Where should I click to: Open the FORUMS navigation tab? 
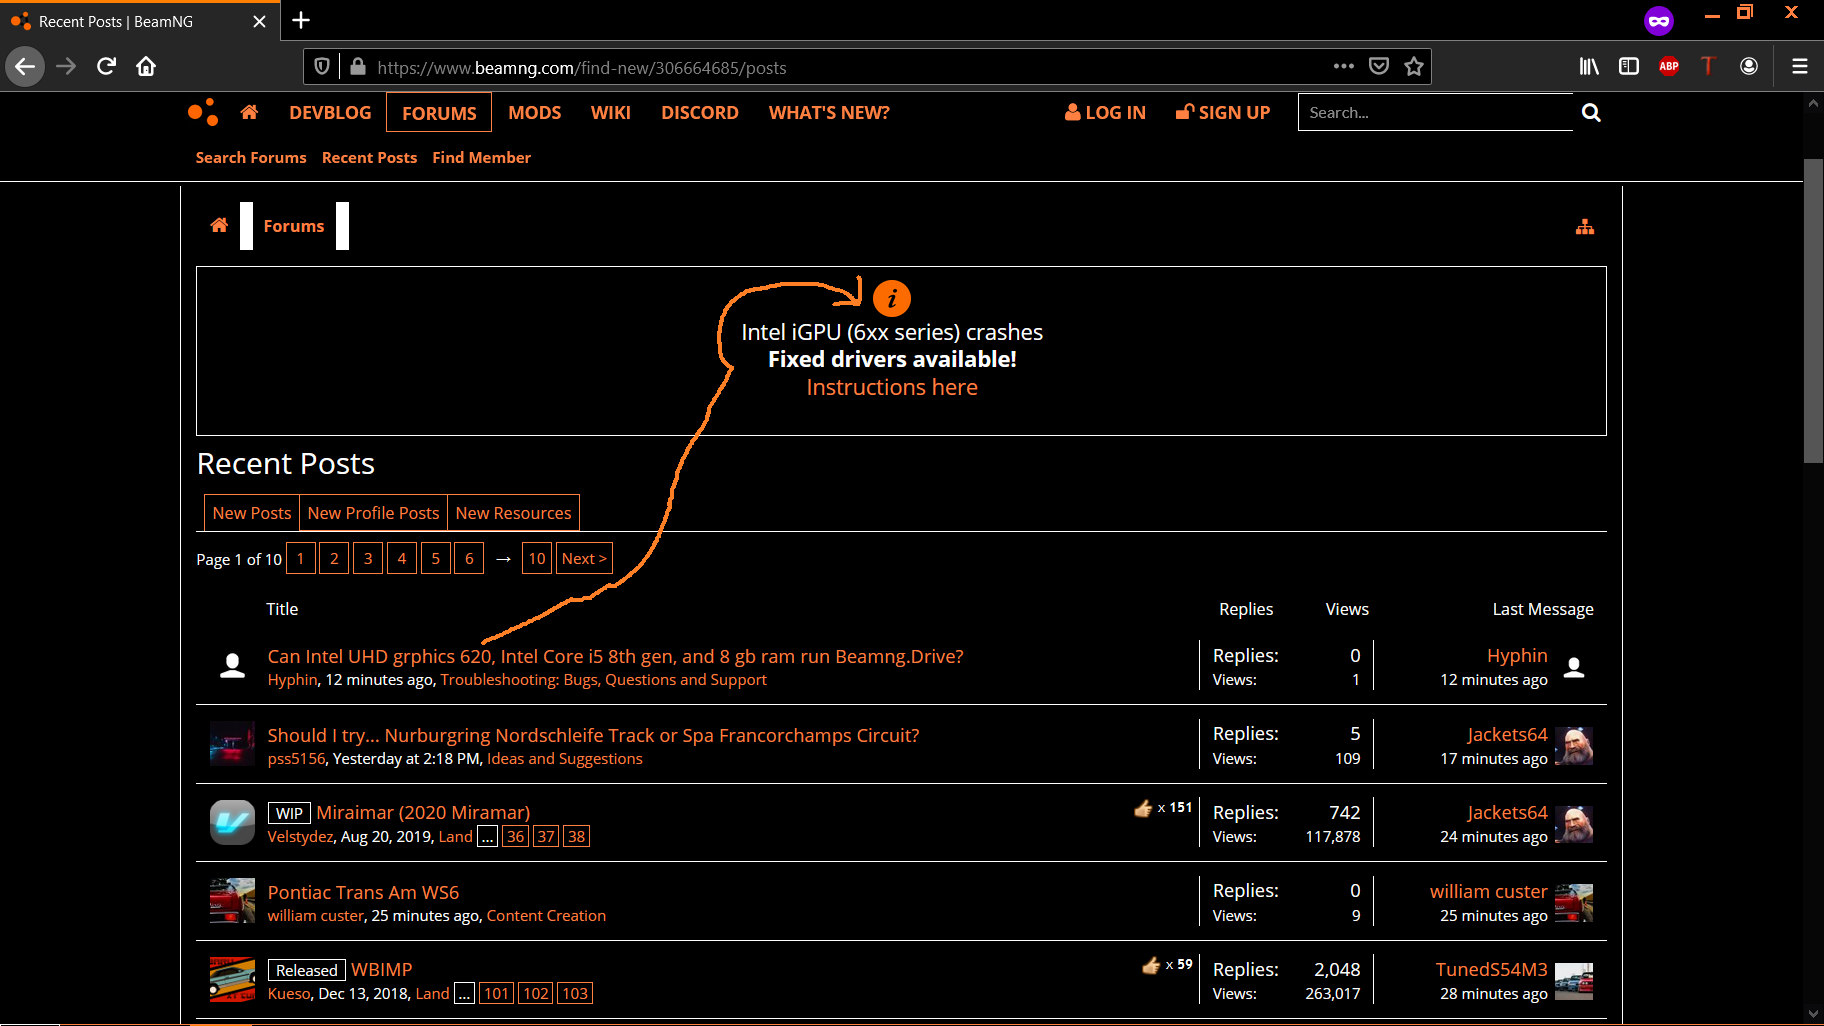[x=439, y=113]
